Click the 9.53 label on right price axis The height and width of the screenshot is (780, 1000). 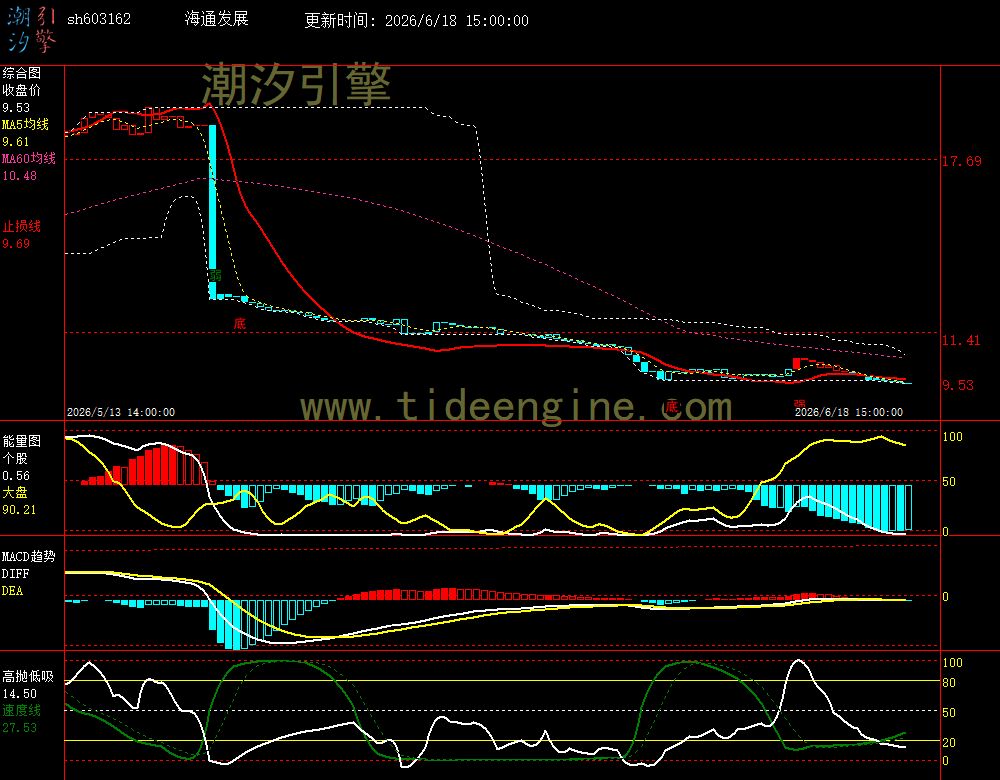(958, 385)
